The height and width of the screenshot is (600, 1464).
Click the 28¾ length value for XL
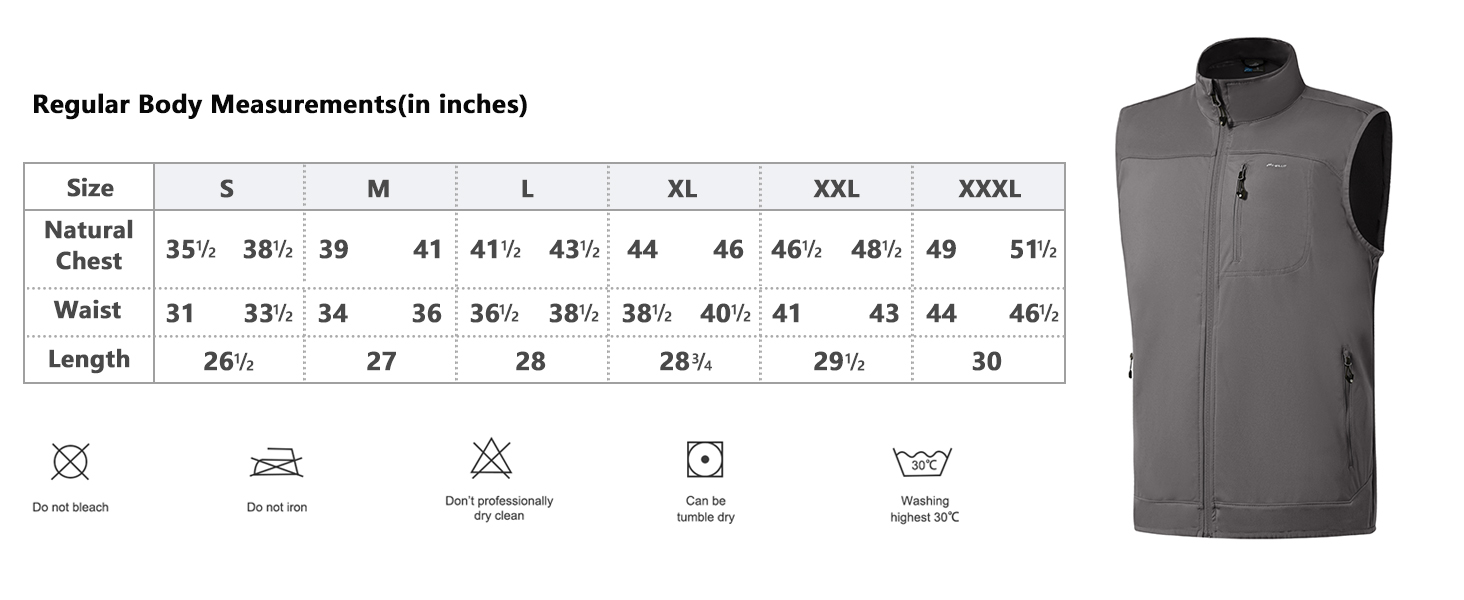tap(685, 361)
